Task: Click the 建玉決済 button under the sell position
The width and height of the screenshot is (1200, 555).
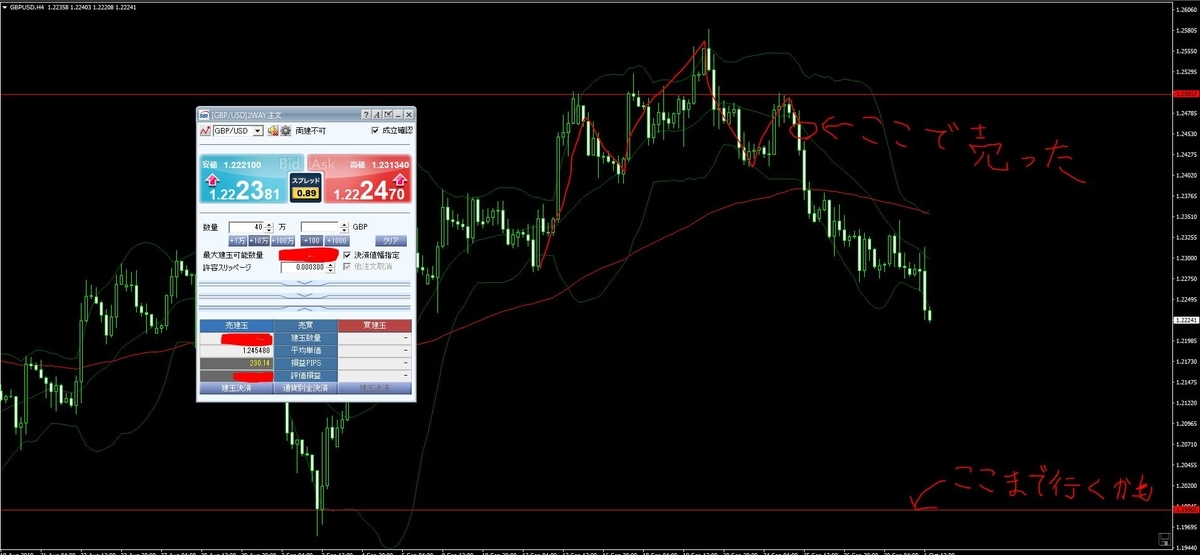Action: (236, 388)
